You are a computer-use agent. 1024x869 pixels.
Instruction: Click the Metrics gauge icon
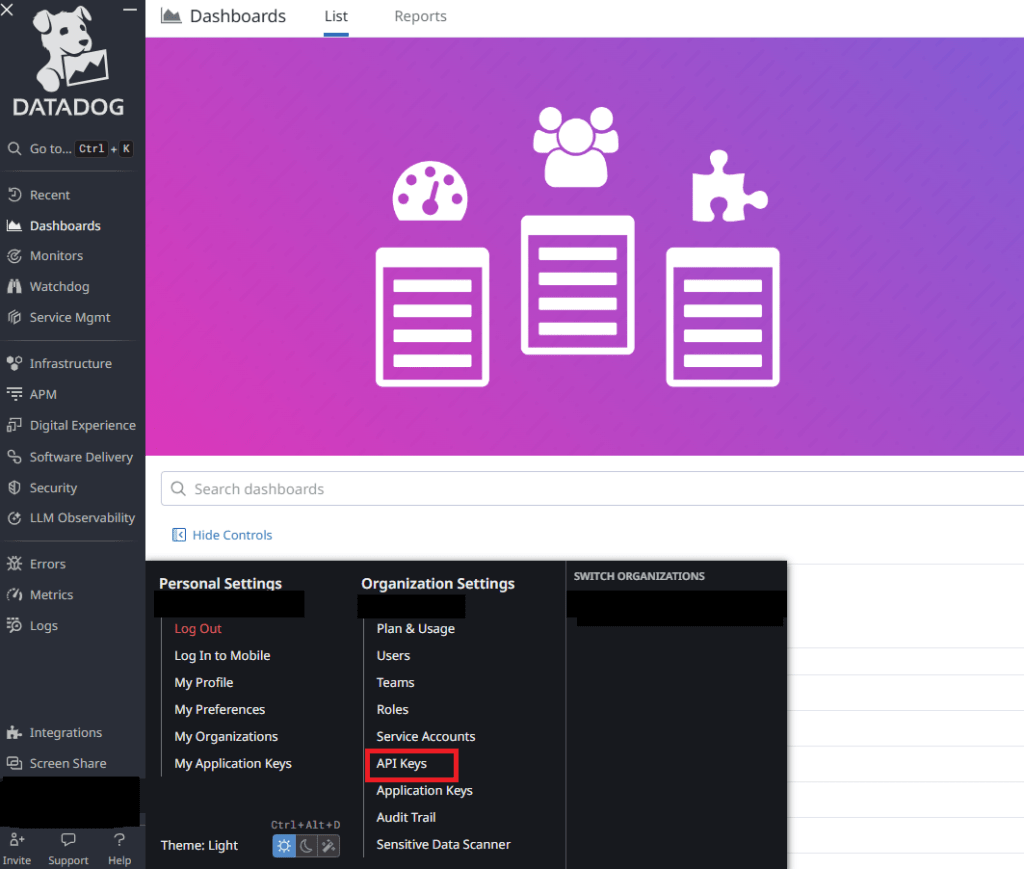(x=14, y=595)
